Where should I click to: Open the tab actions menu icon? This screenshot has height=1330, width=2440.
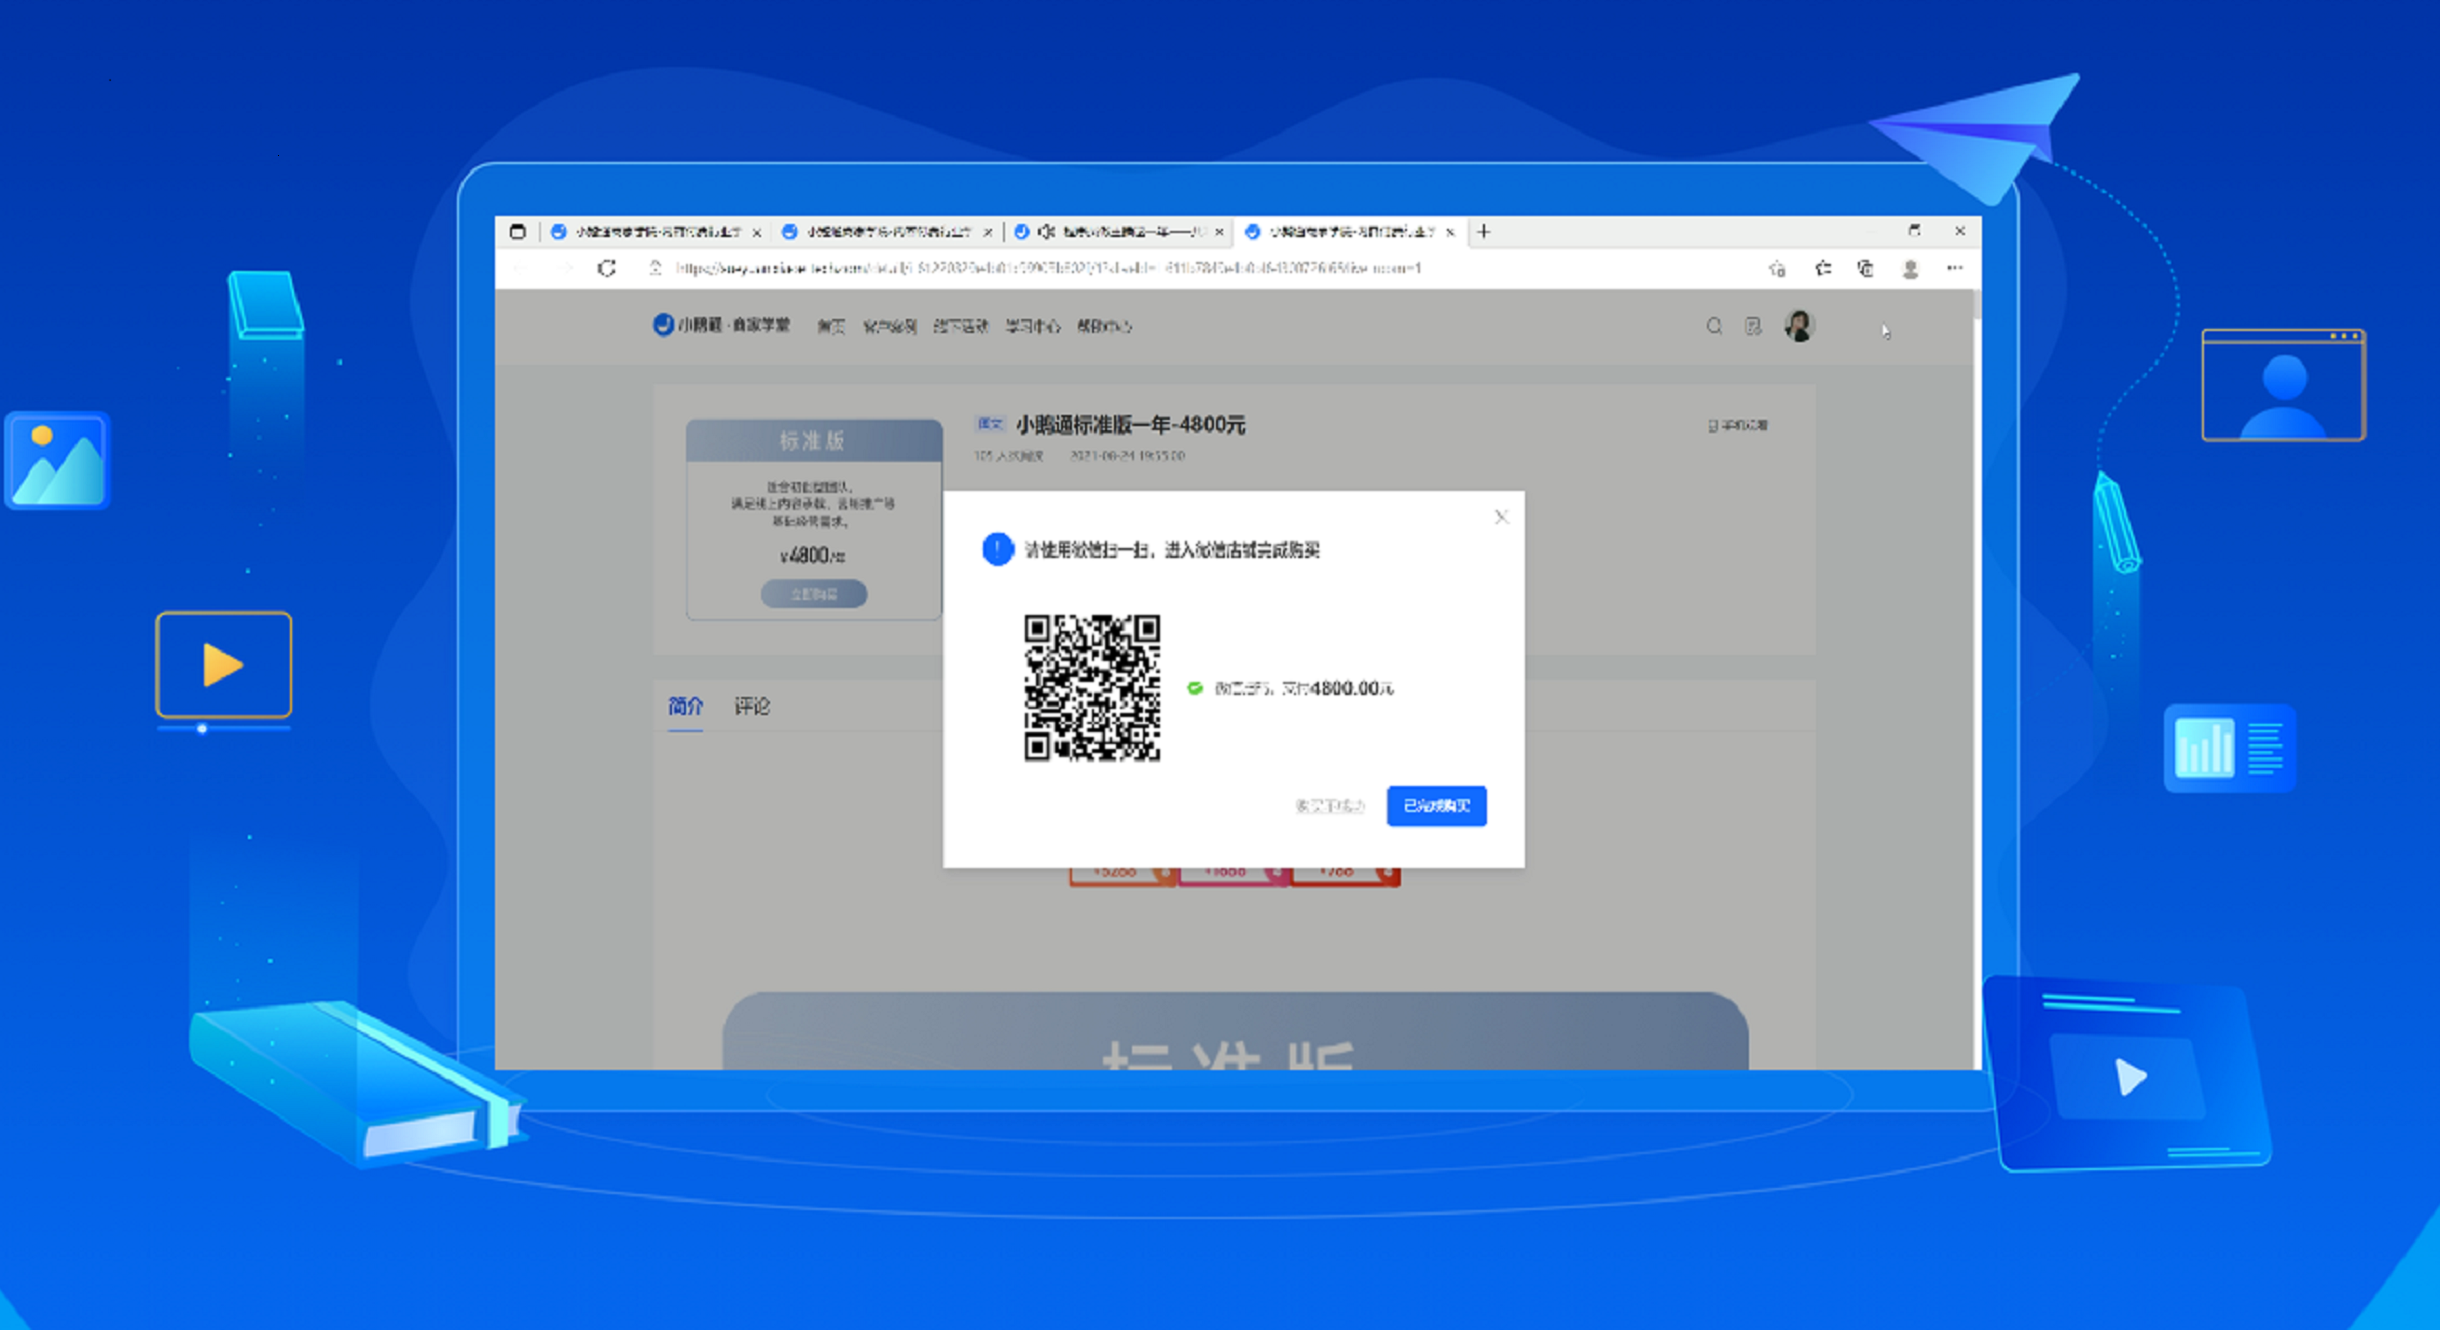(517, 232)
